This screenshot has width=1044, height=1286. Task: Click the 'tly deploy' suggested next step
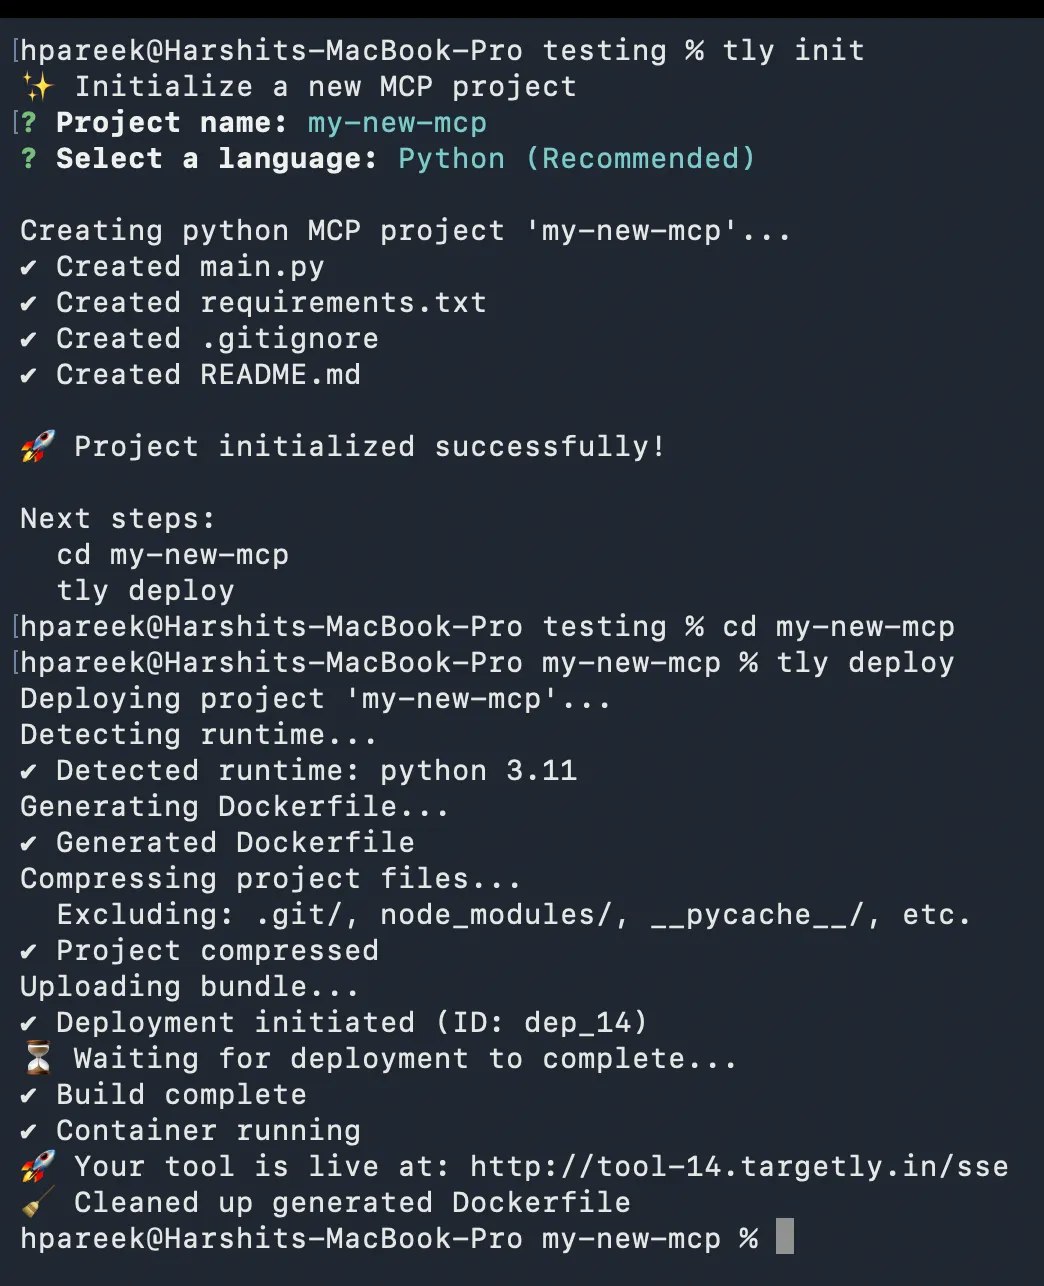tap(146, 591)
